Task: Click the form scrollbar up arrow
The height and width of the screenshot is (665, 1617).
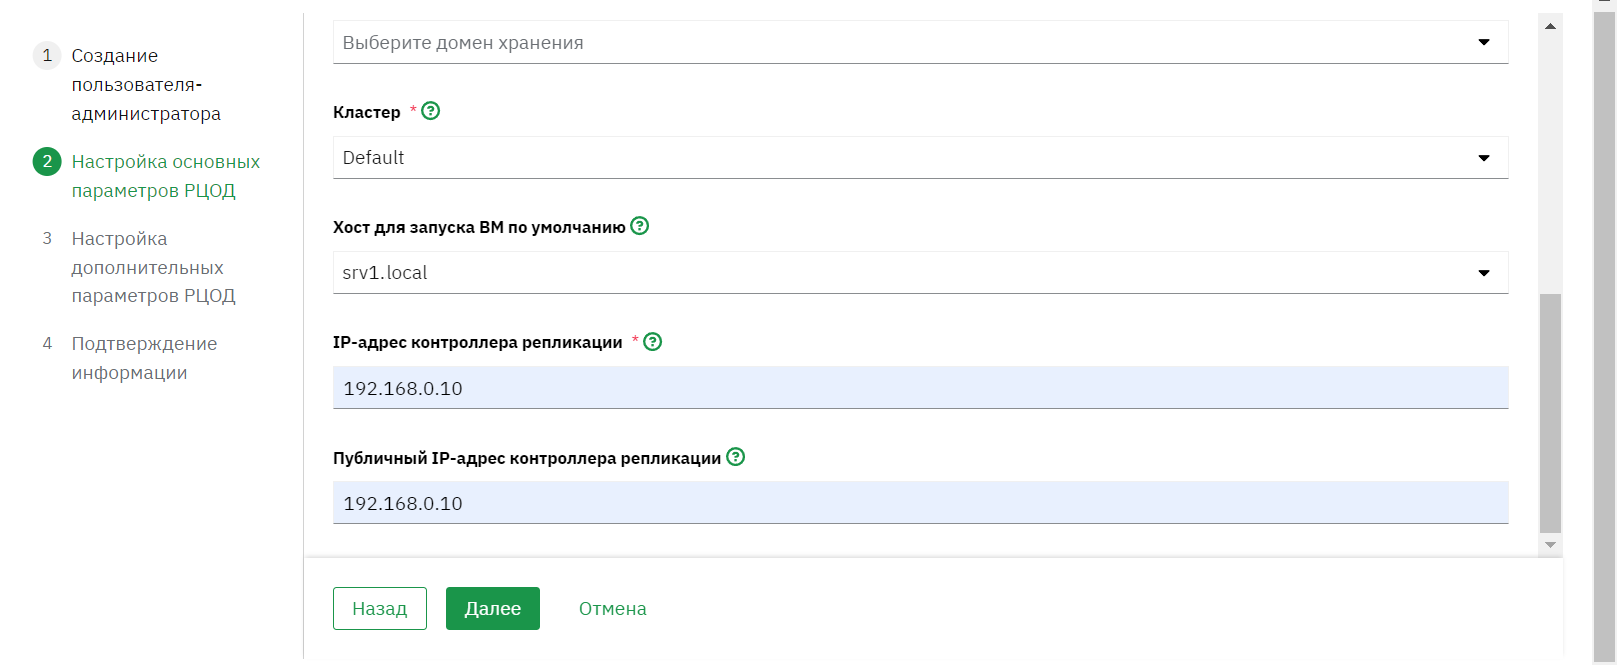Action: pos(1550,26)
